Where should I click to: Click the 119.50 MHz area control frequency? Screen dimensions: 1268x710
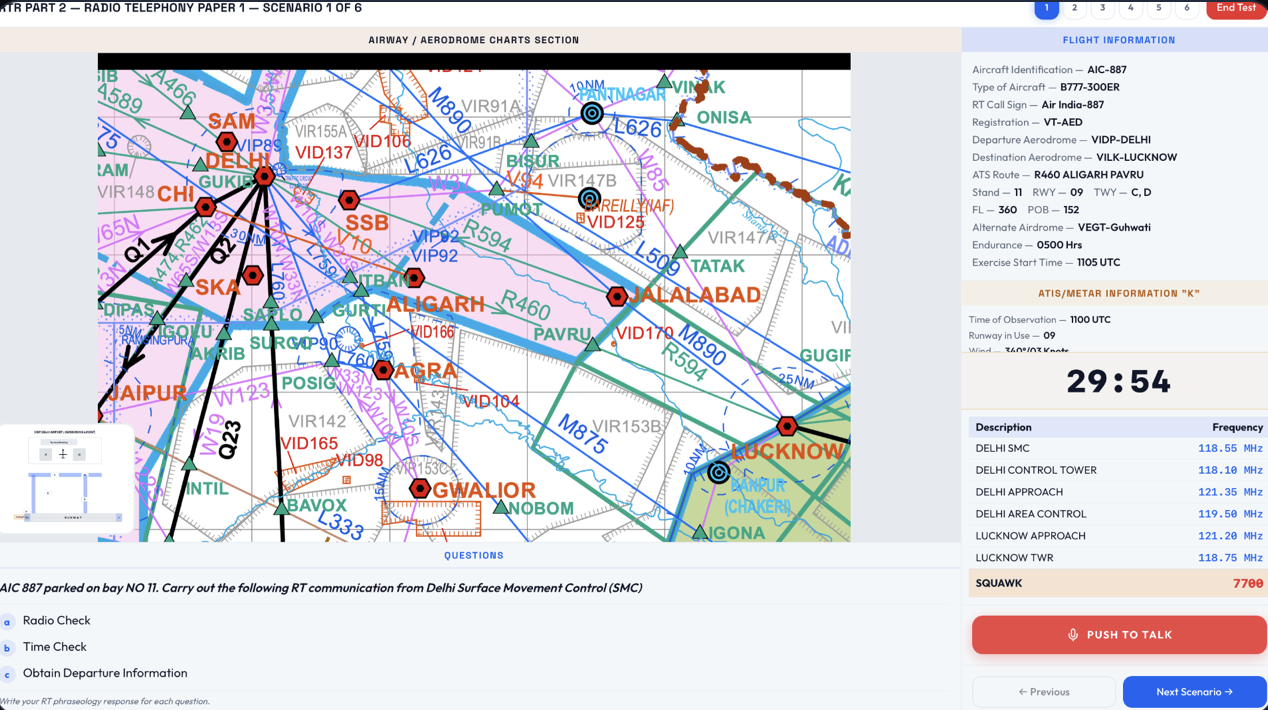point(1230,514)
